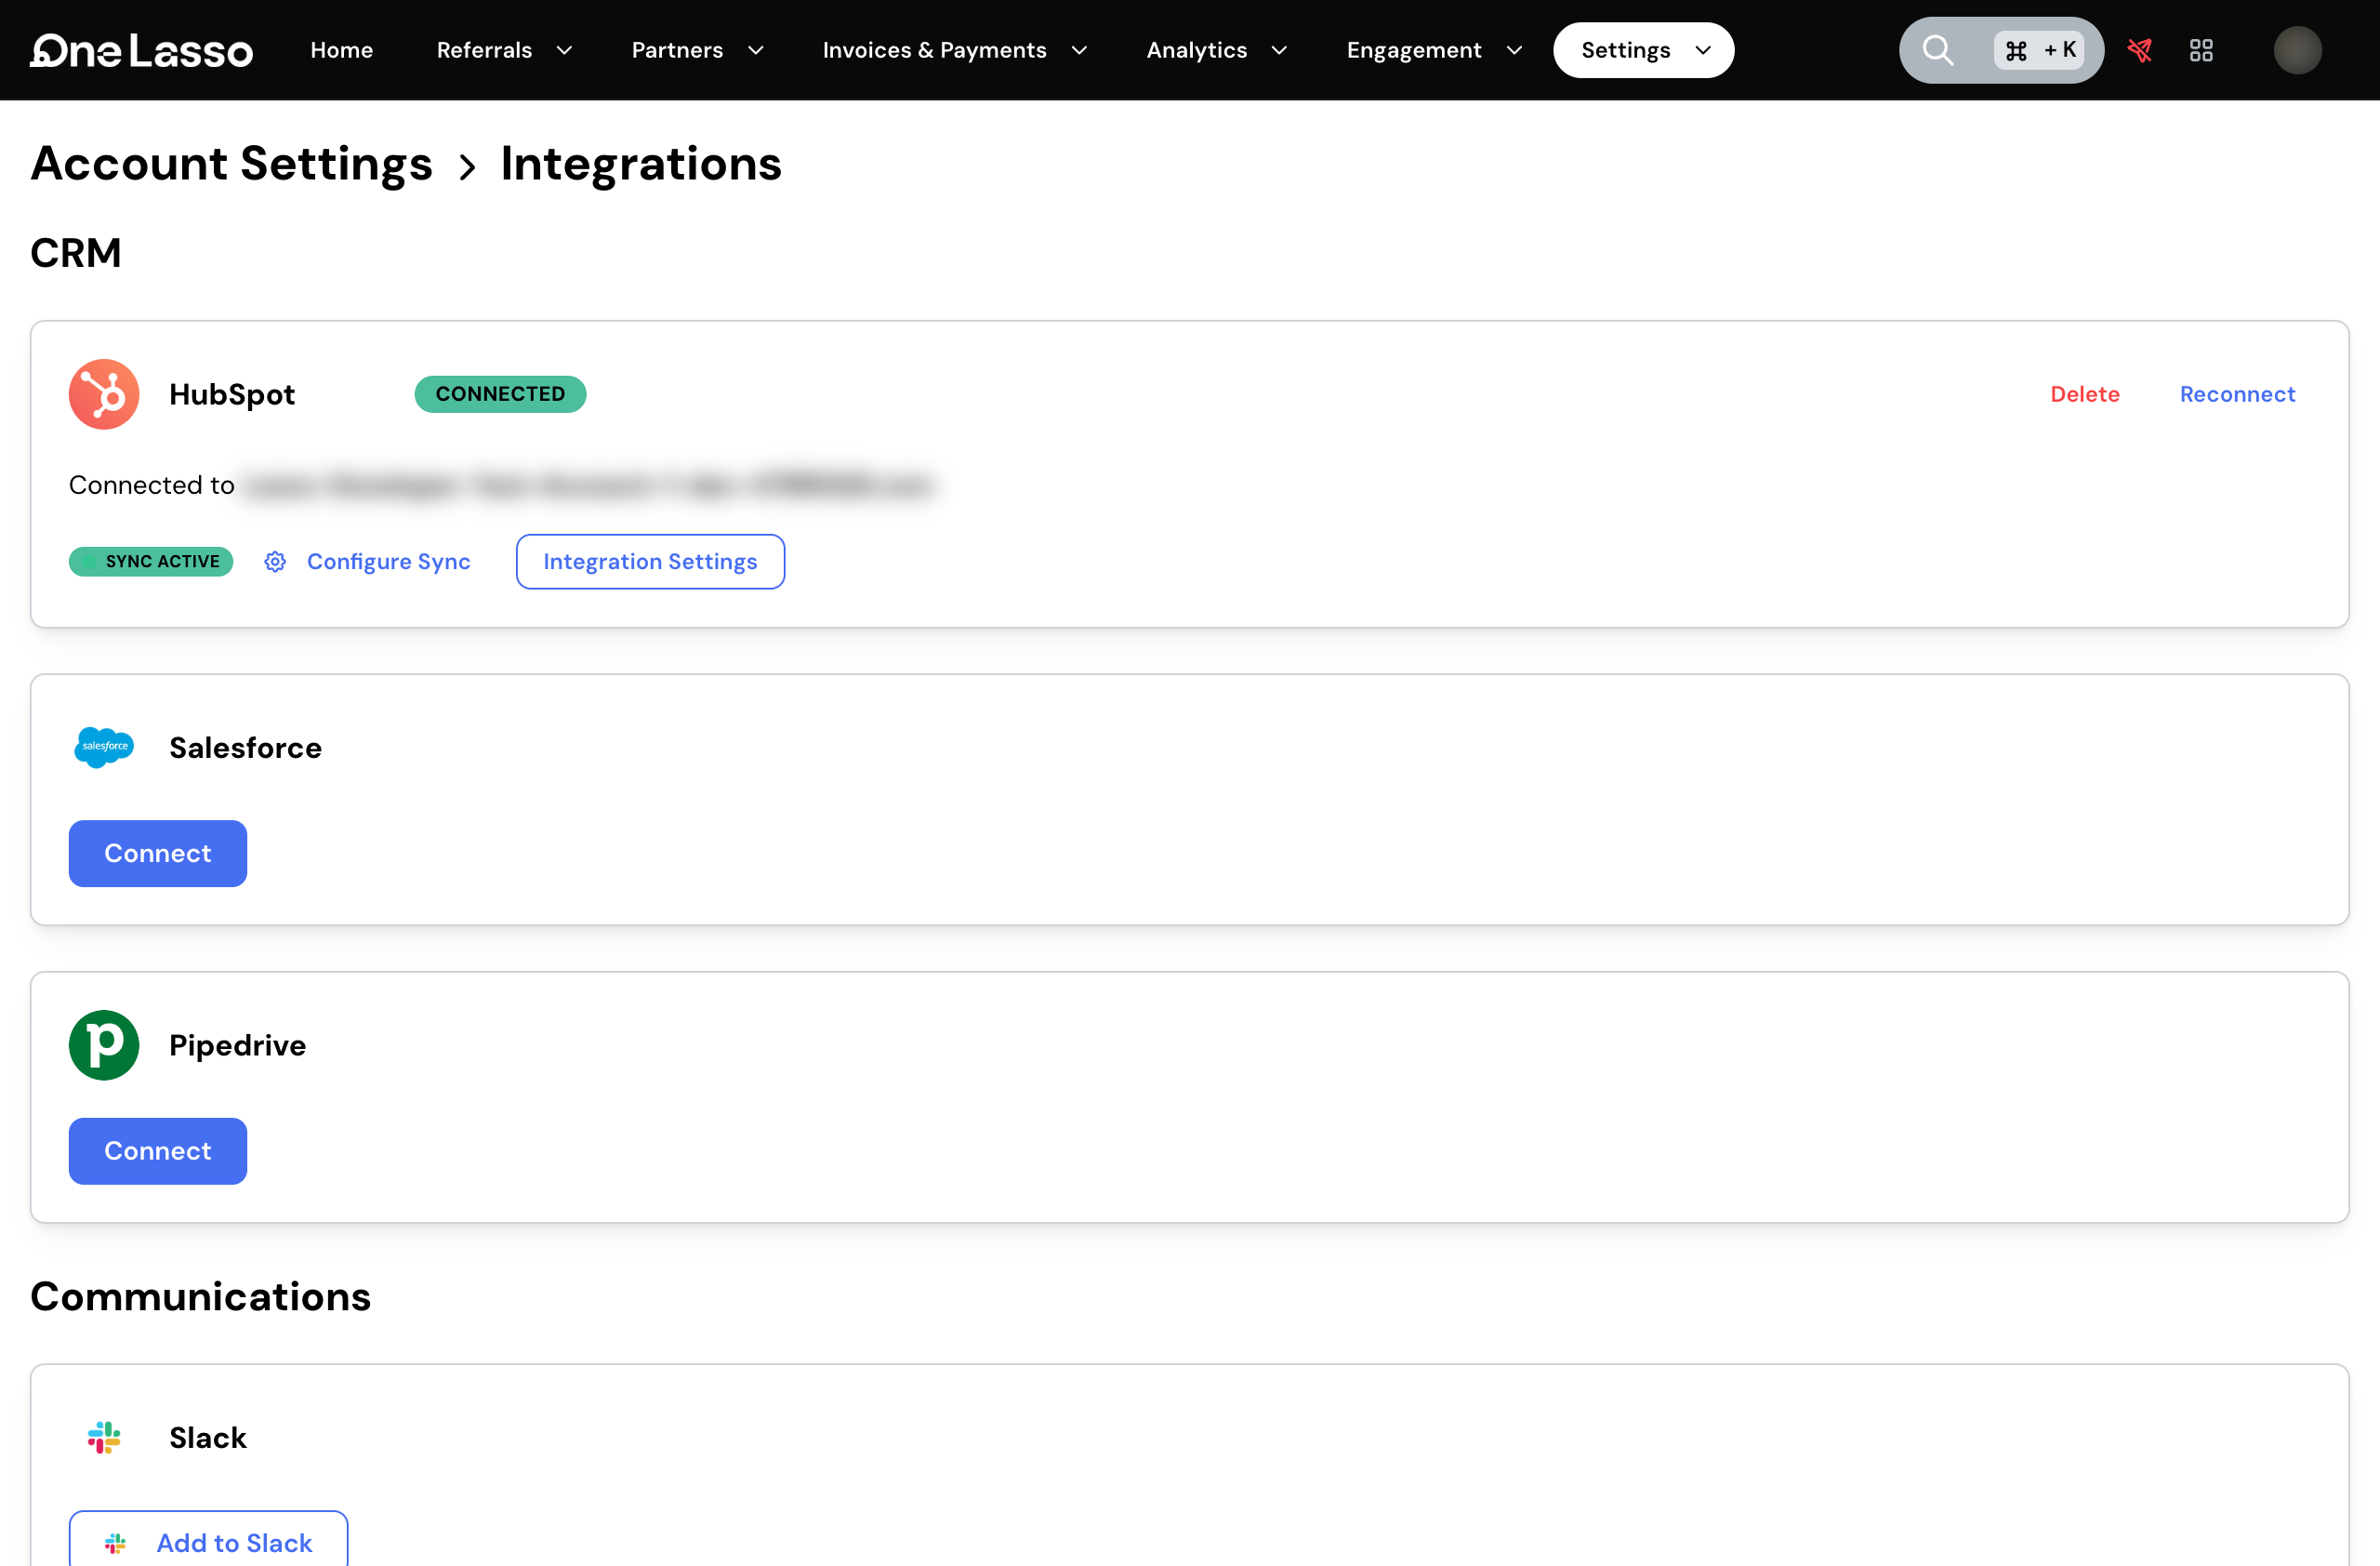Expand the Referrals dropdown menu
The image size is (2380, 1566).
click(x=504, y=50)
